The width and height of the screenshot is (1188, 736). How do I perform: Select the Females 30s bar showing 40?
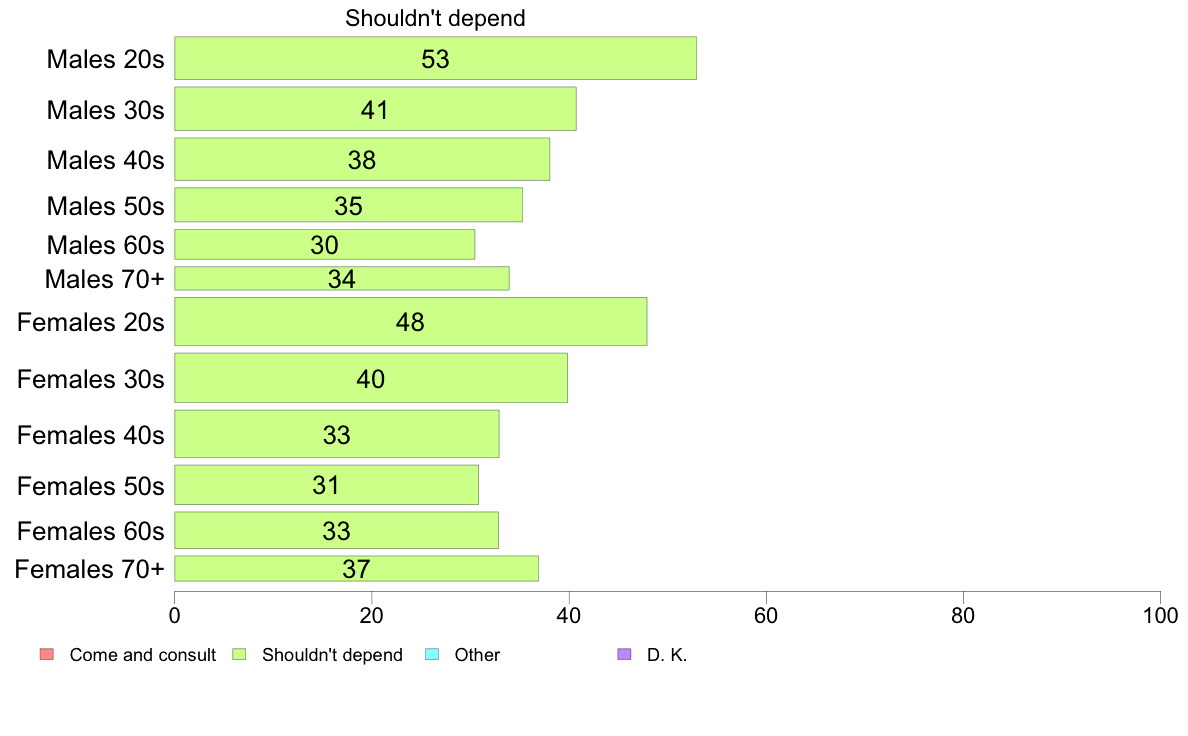(x=371, y=378)
